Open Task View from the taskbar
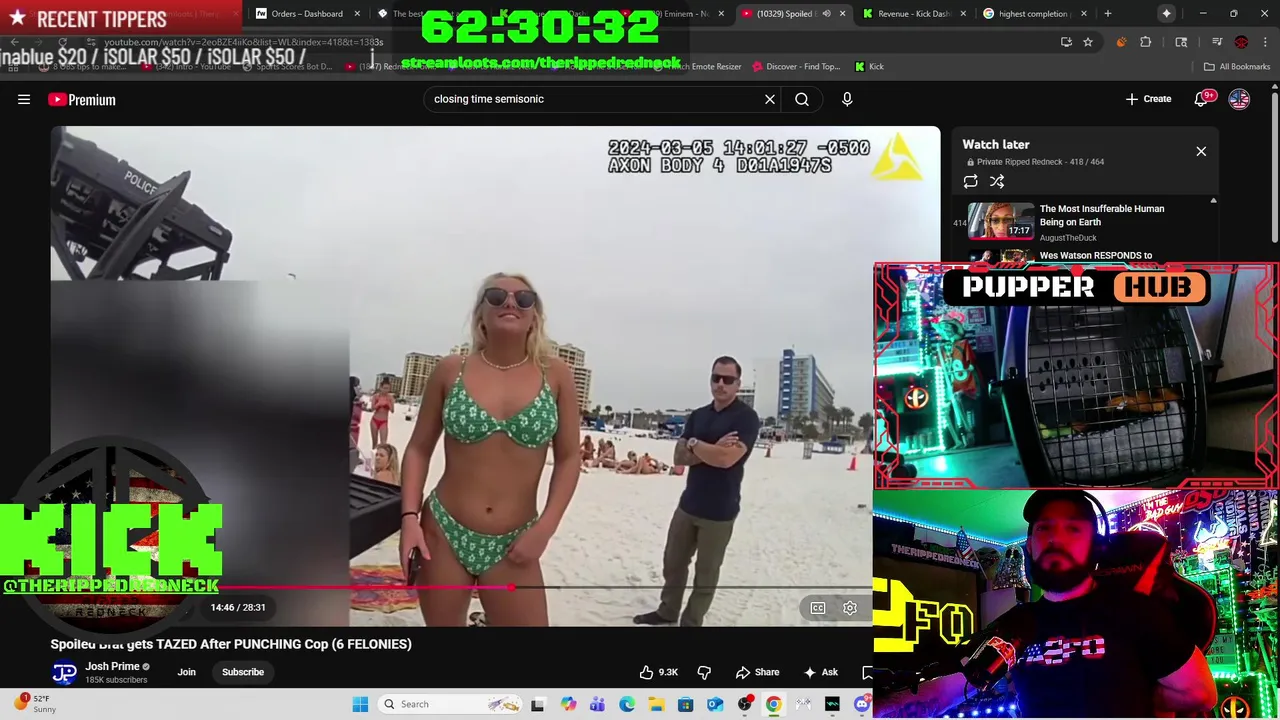1280x720 pixels. click(538, 704)
